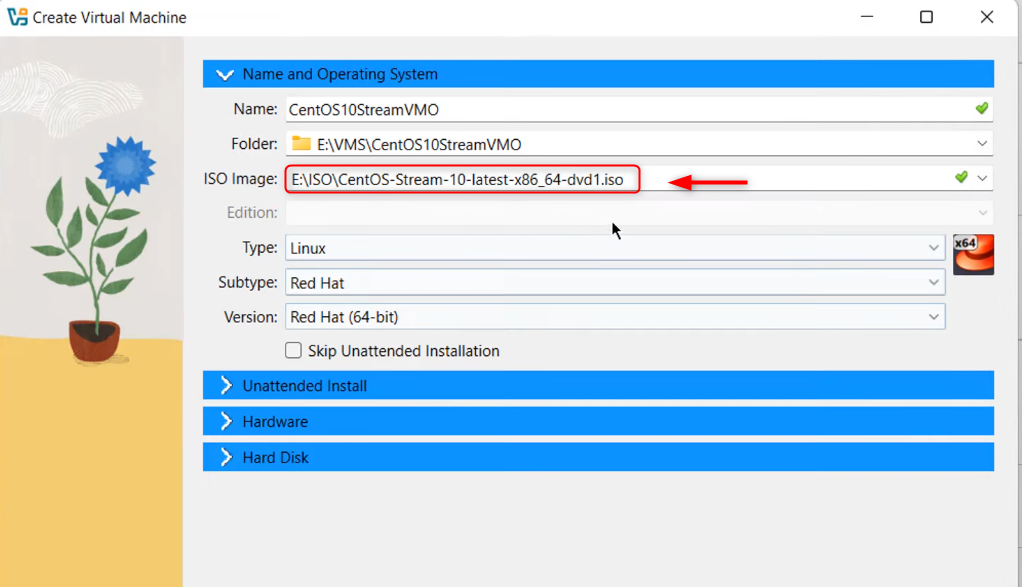Open the Type dropdown showing Linux

click(934, 246)
